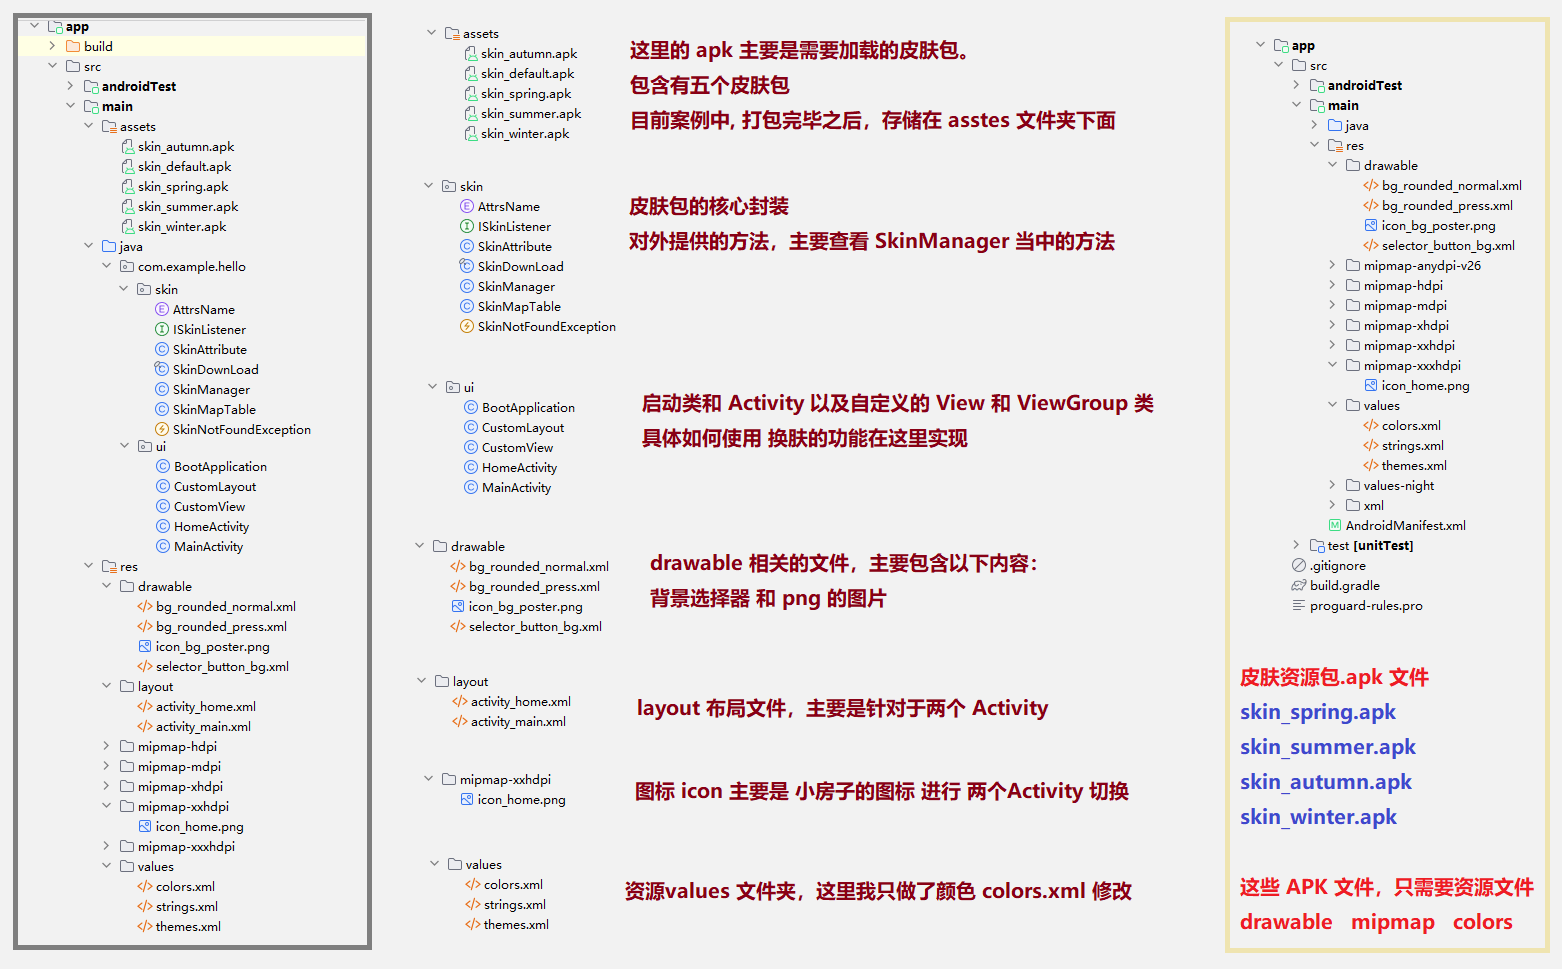Click BootApplication class icon in left project tree
This screenshot has height=969, width=1562.
[163, 466]
